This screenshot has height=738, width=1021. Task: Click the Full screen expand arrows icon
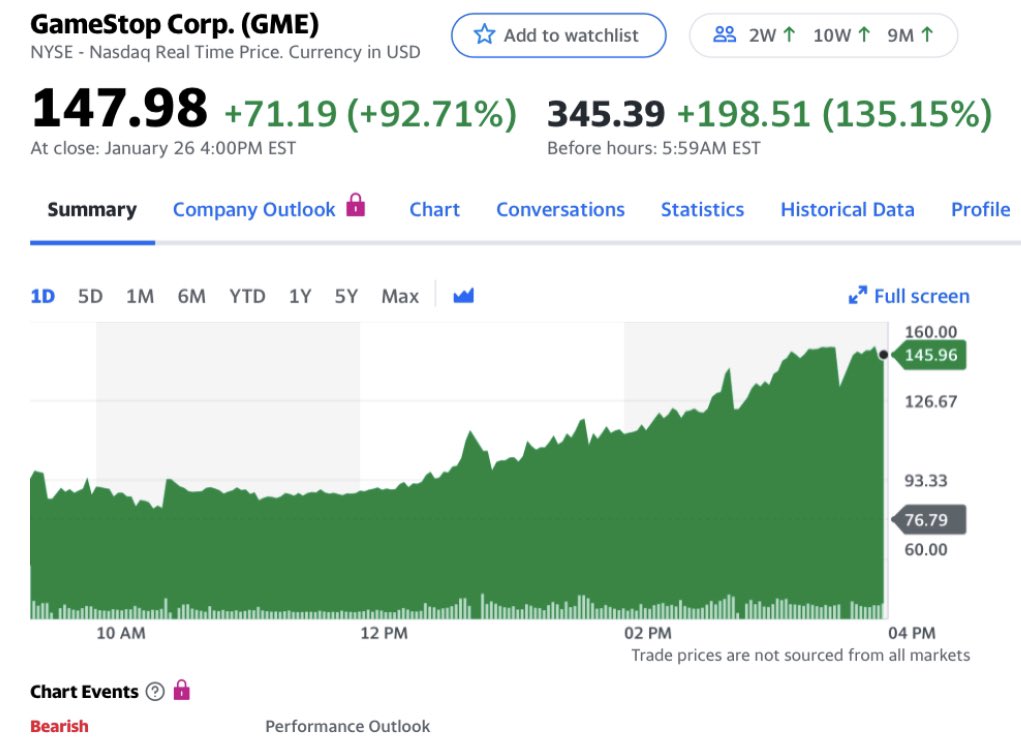[858, 296]
